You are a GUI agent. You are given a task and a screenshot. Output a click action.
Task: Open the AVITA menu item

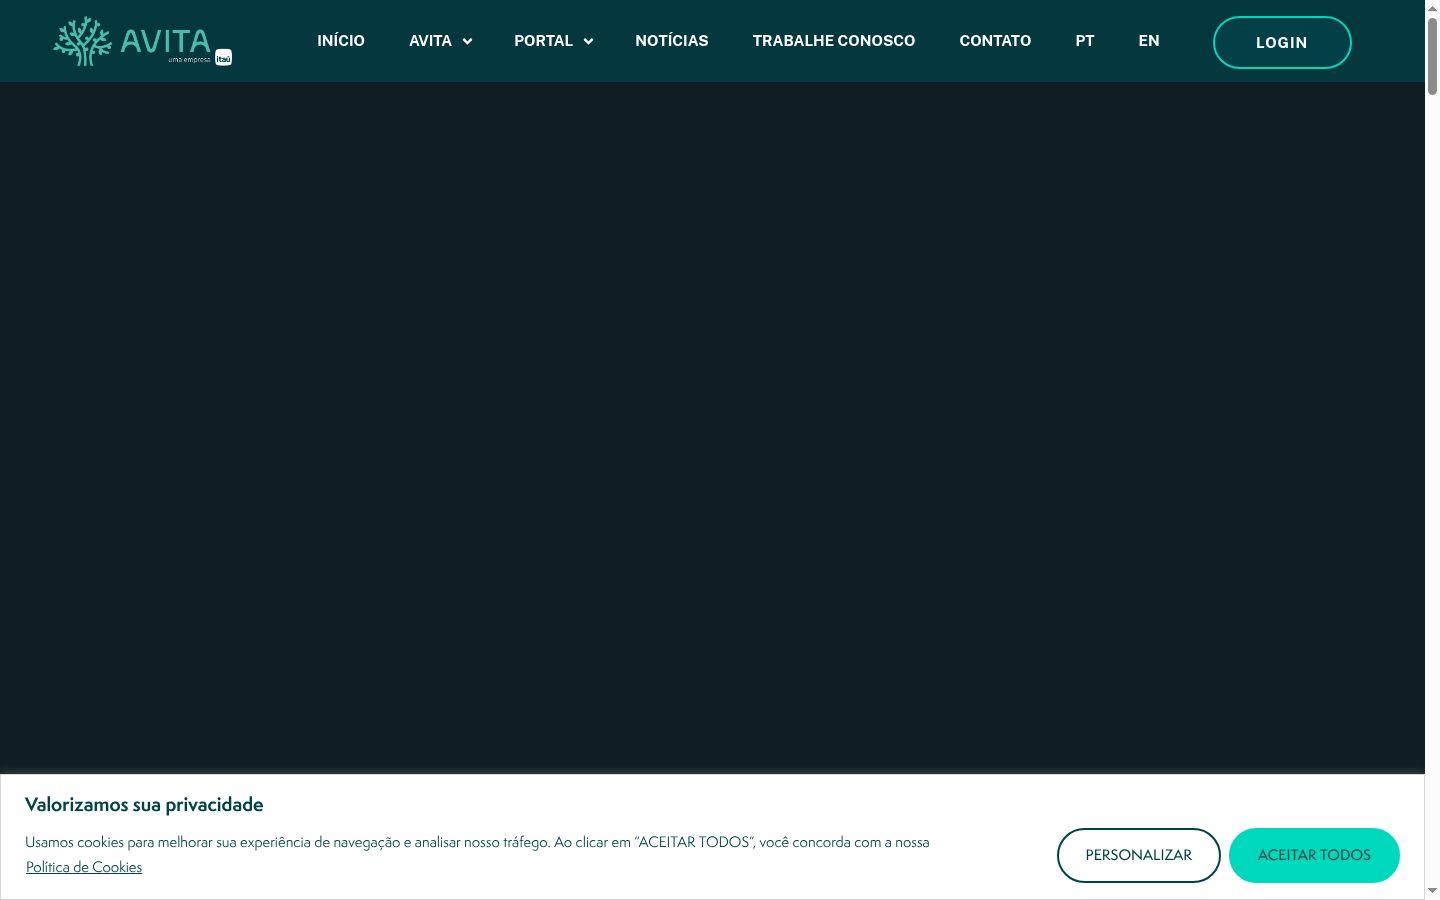[430, 41]
